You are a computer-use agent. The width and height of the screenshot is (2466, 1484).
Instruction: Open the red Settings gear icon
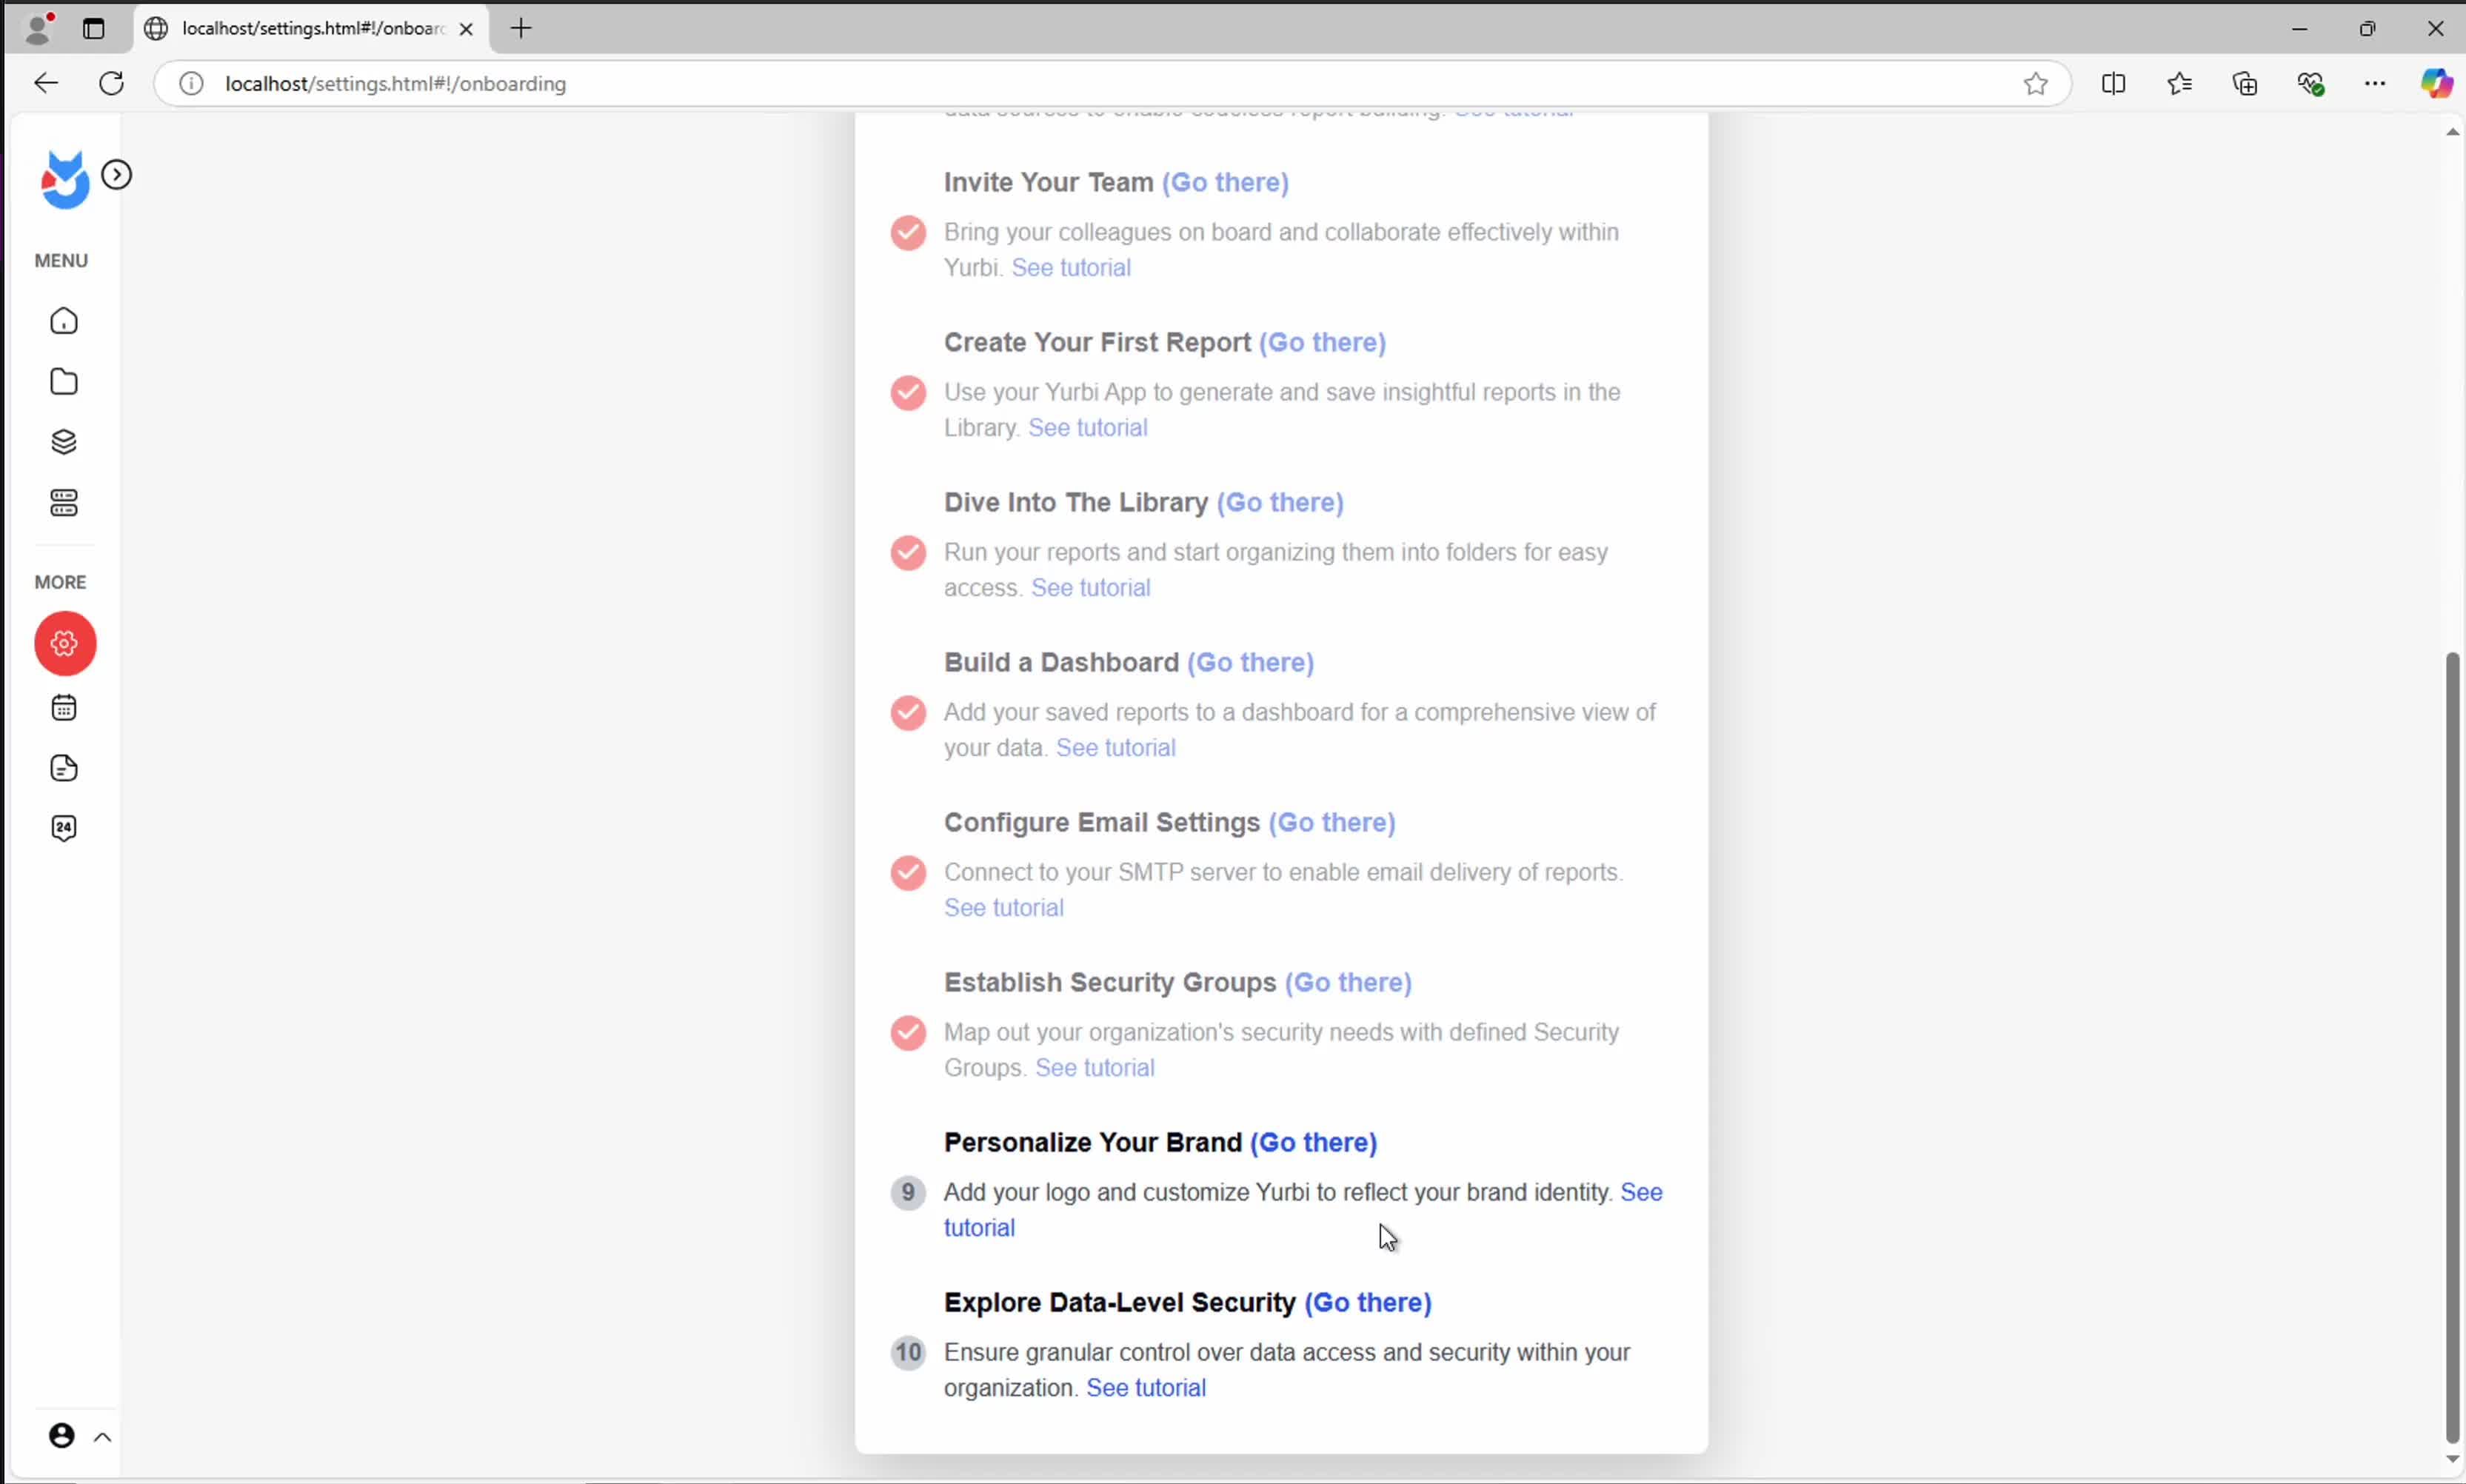[x=65, y=643]
